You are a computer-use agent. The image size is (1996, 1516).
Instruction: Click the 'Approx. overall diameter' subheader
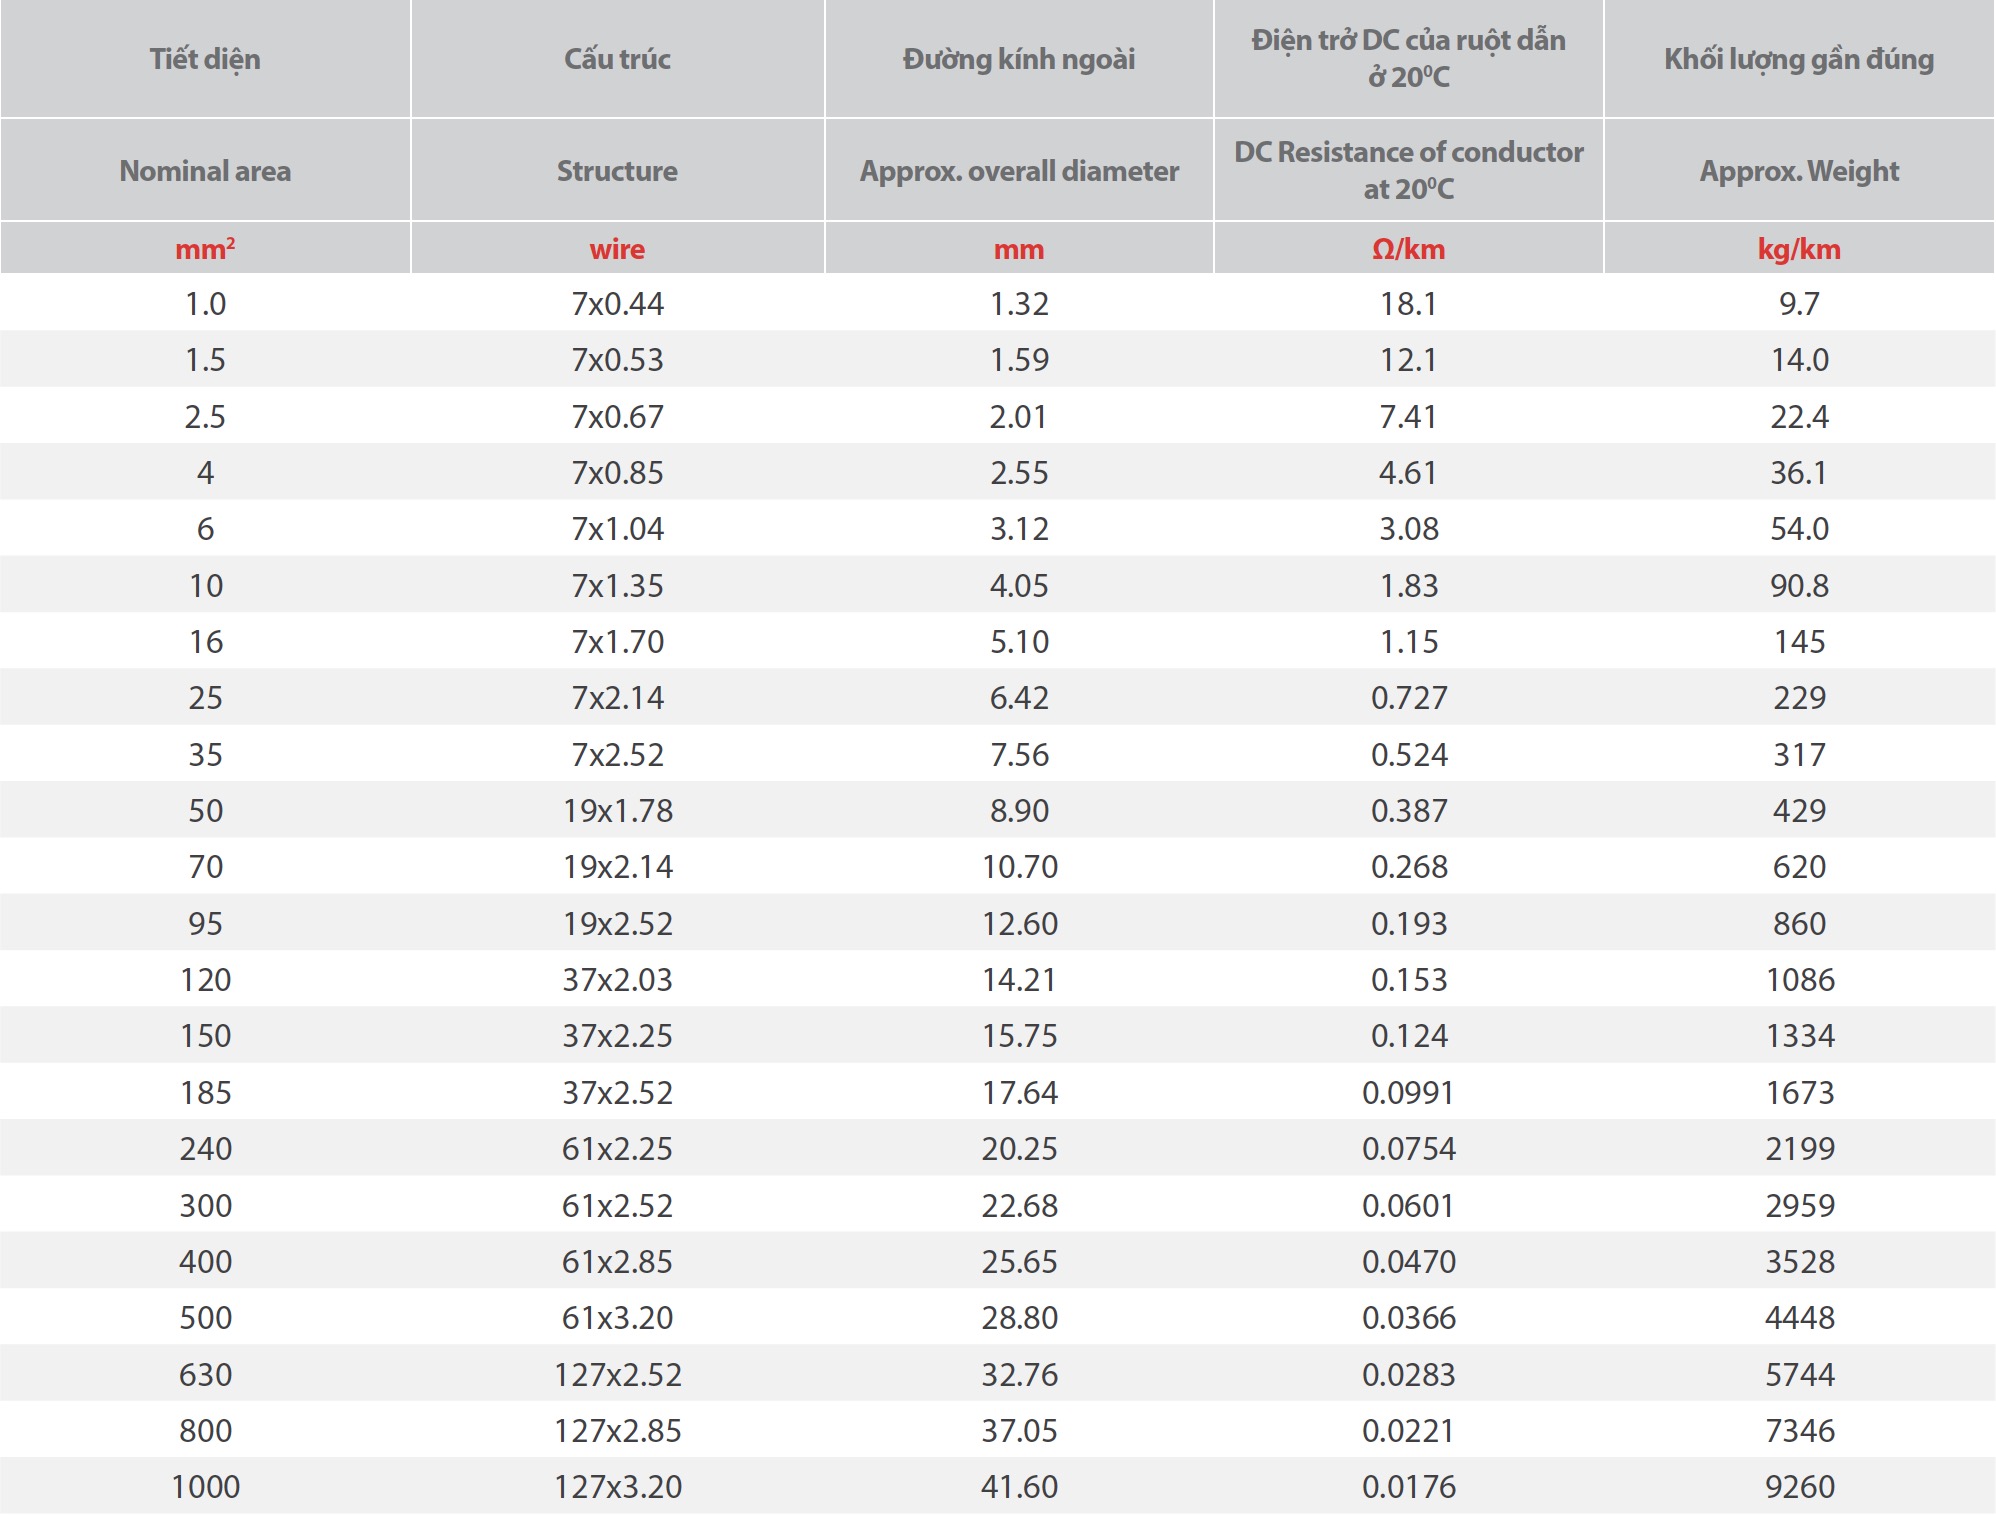1019,171
